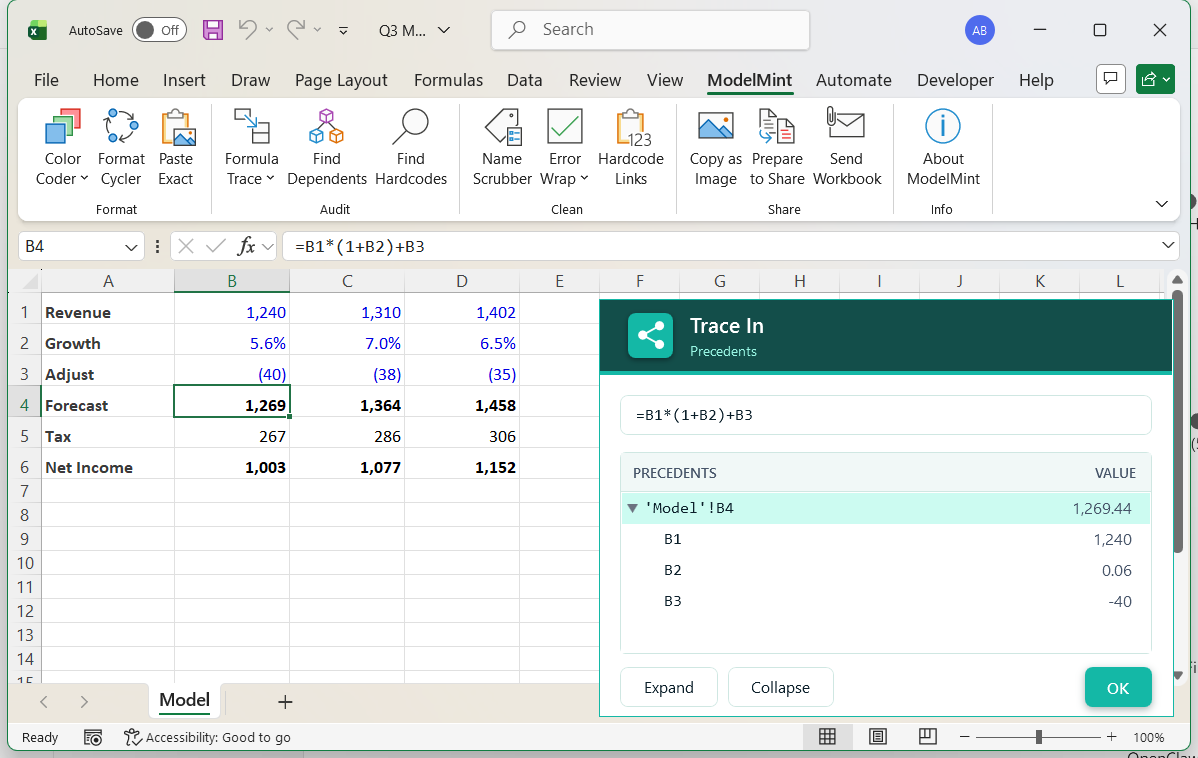Open the Formula Trace tool
1198x758 pixels.
click(x=251, y=148)
